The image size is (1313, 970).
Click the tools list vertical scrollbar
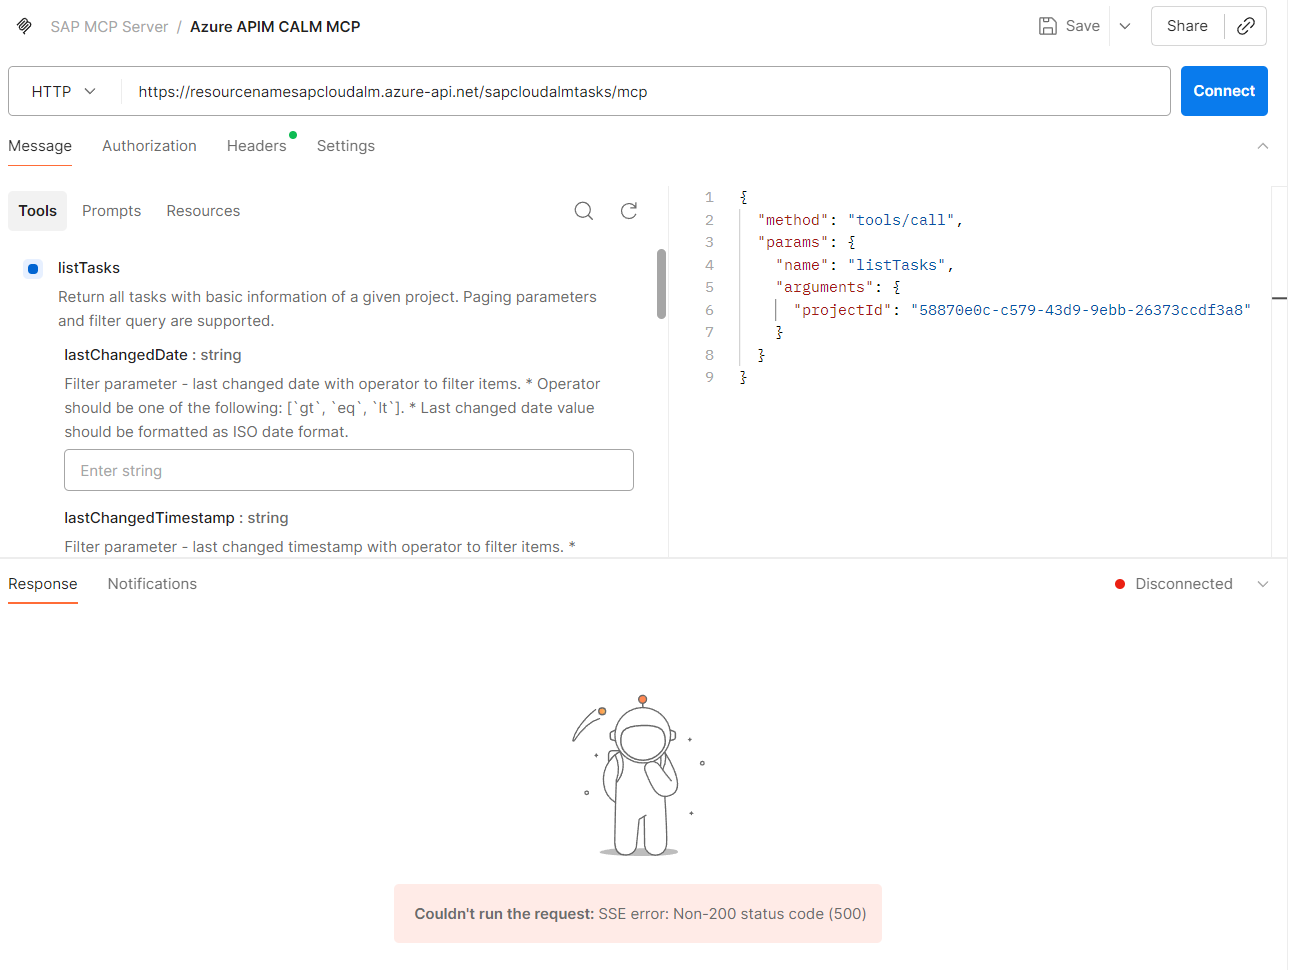[x=661, y=284]
